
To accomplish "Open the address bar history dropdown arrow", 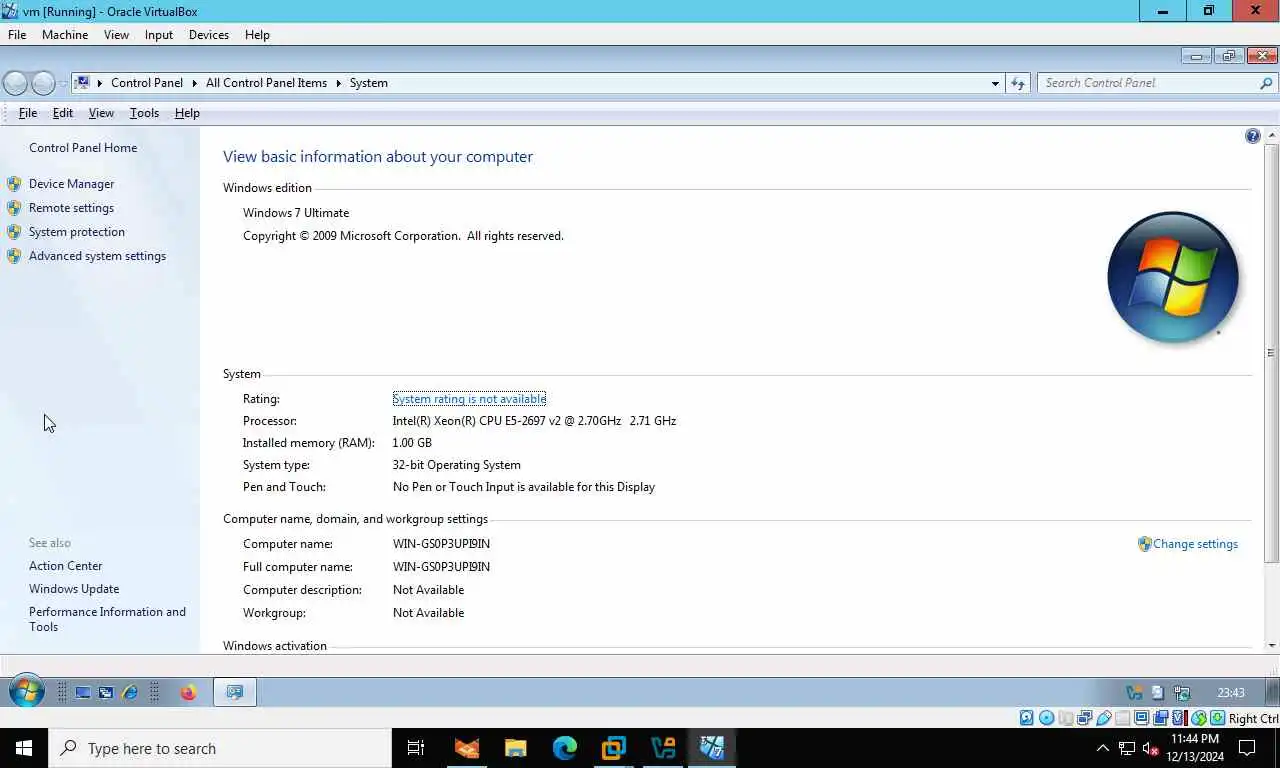I will (995, 83).
